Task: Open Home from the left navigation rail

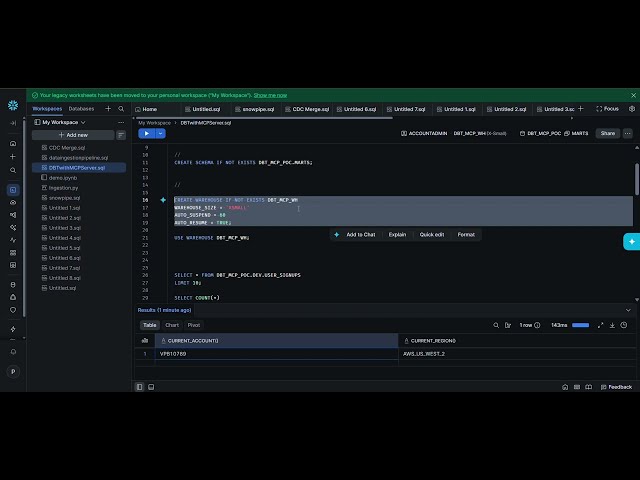Action: (x=13, y=144)
